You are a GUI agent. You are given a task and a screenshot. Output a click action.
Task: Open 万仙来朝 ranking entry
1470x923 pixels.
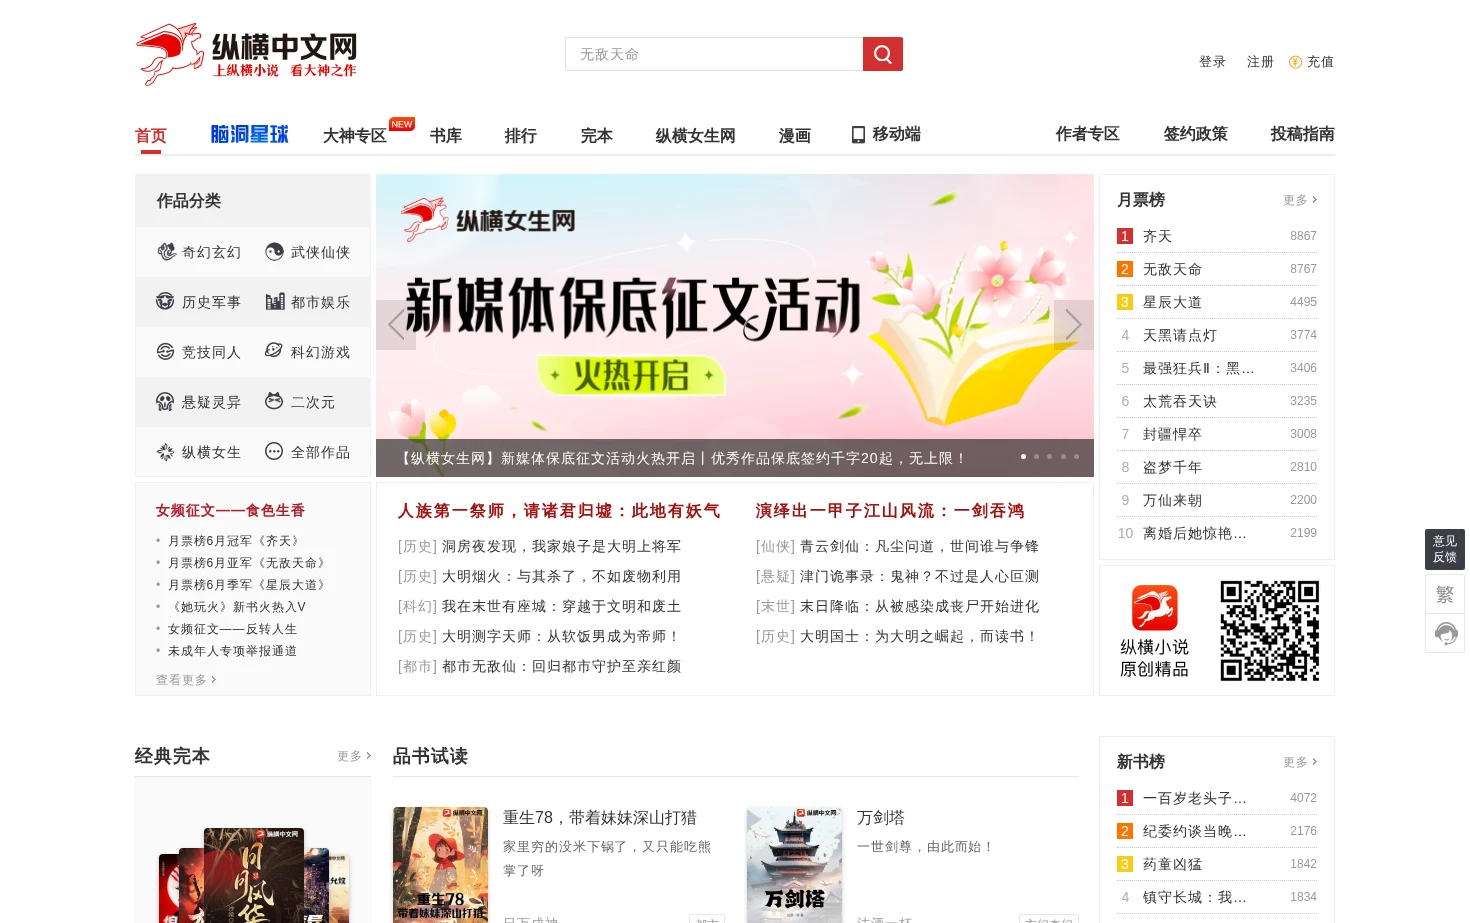tap(1172, 500)
